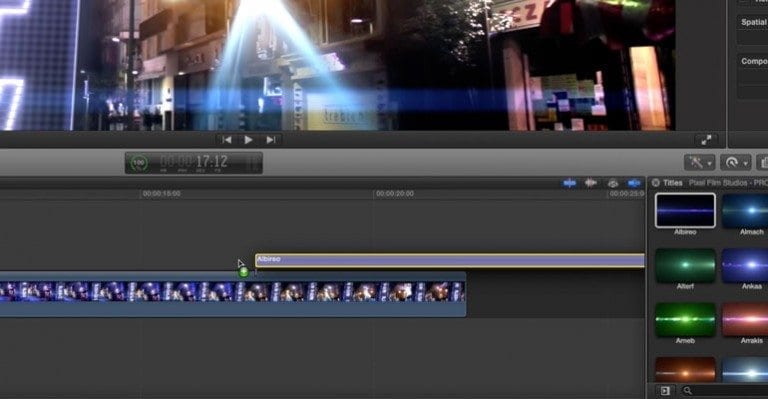Jump to next edit point in viewer
The height and width of the screenshot is (399, 768).
point(271,140)
